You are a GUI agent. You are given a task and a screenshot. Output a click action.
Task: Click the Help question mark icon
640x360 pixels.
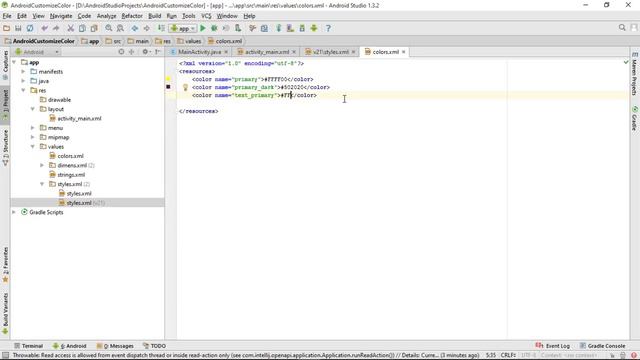pos(328,28)
